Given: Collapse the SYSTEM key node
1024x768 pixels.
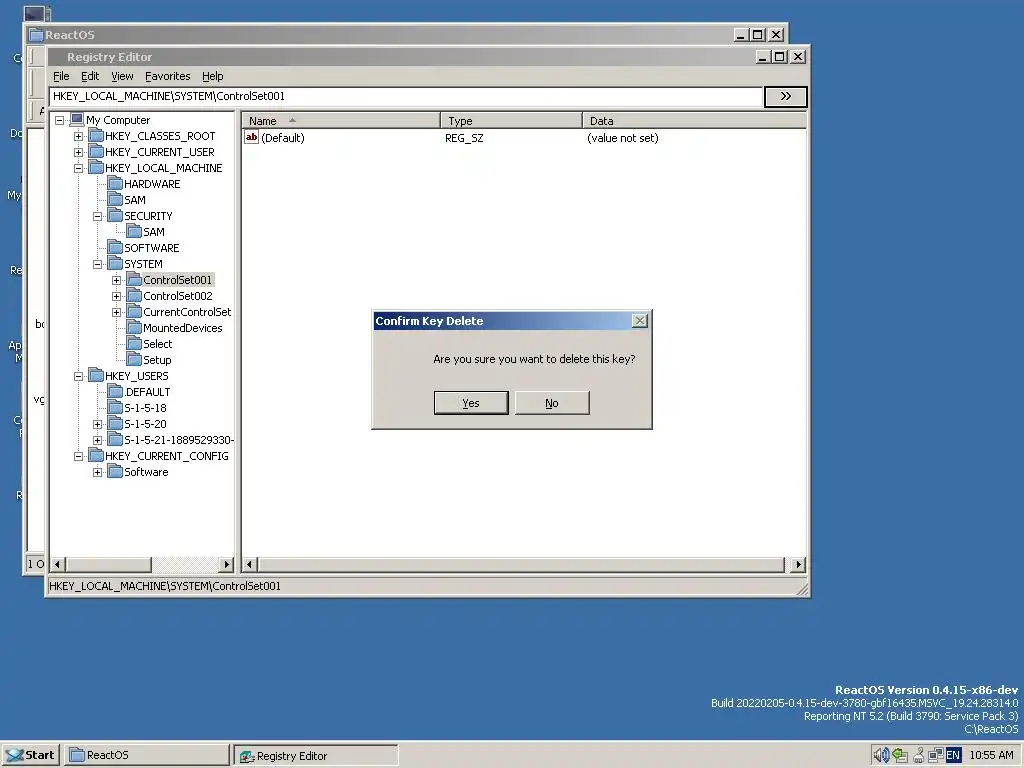Looking at the screenshot, I should [x=97, y=264].
